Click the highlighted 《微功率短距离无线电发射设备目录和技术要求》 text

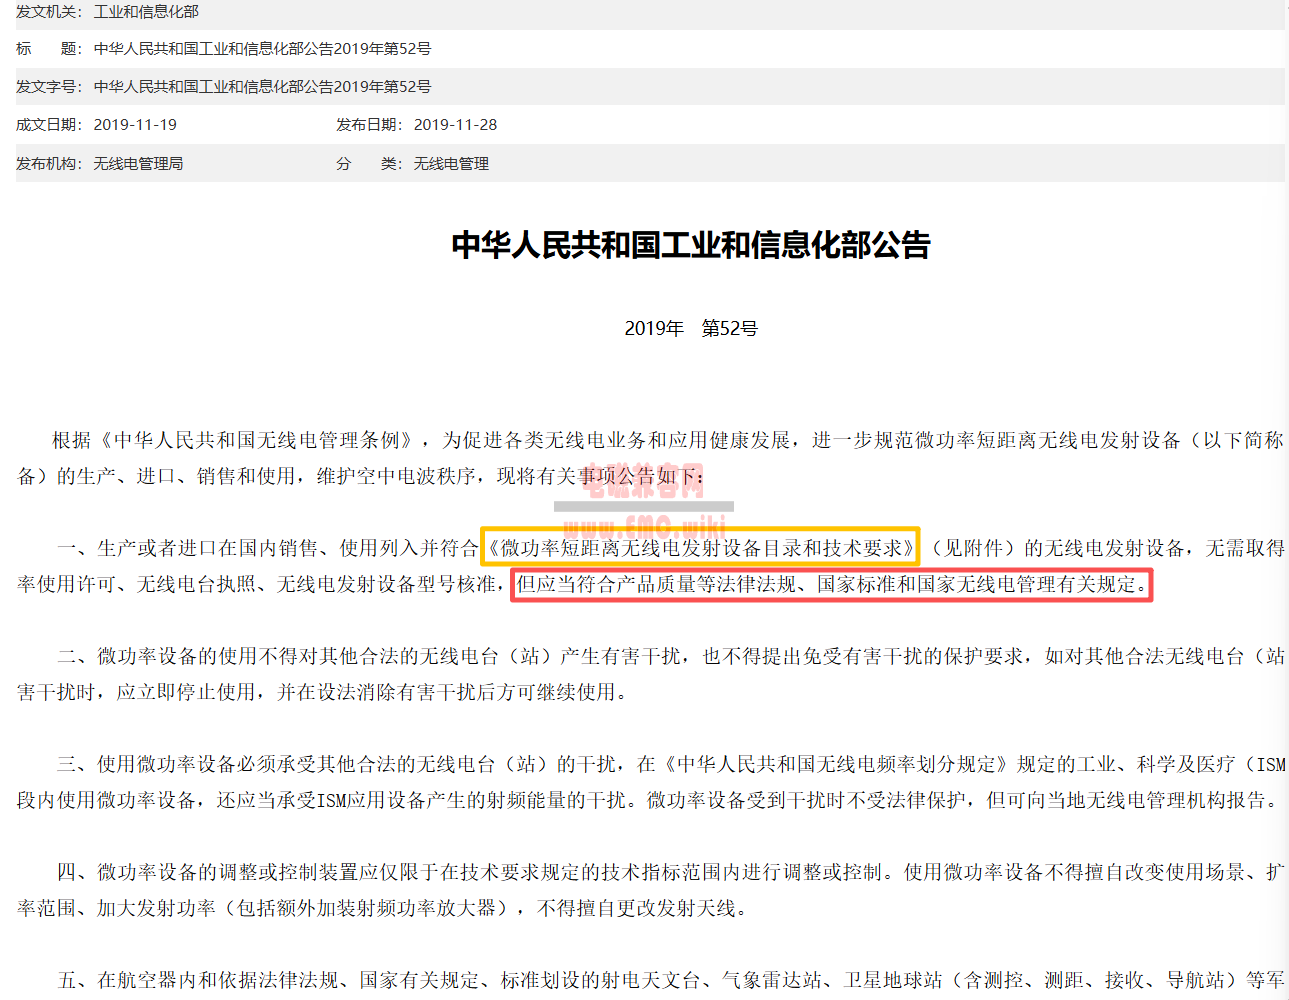[x=700, y=547]
